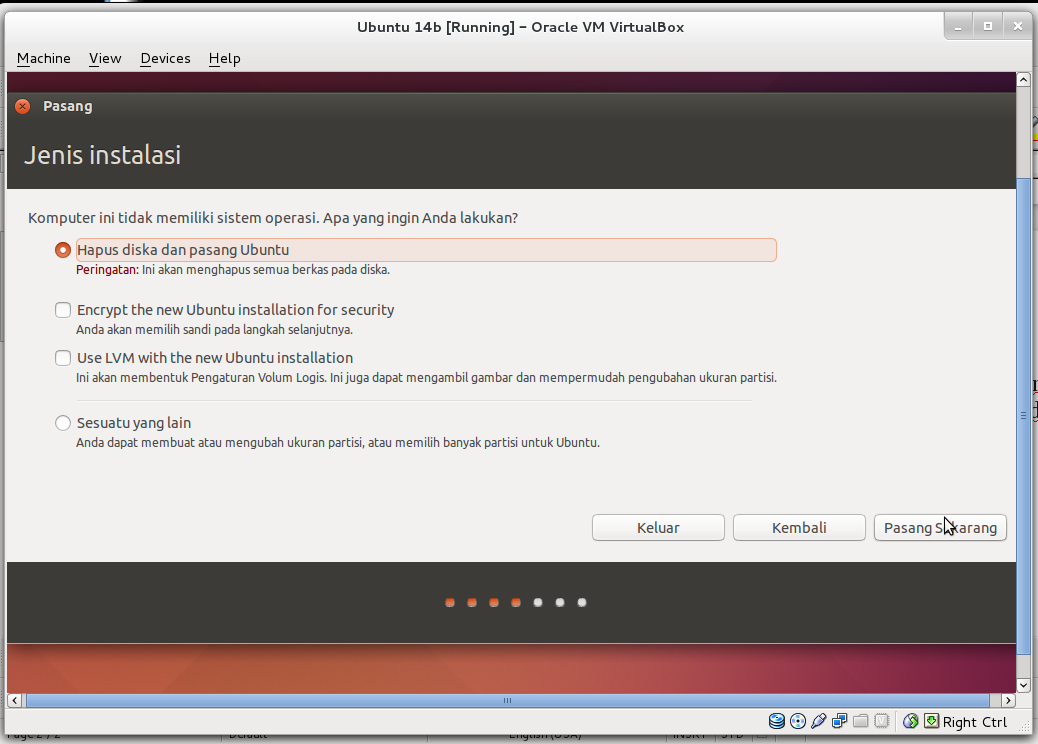Select the Sesuatu yang lain option
The height and width of the screenshot is (744, 1038).
coord(62,423)
